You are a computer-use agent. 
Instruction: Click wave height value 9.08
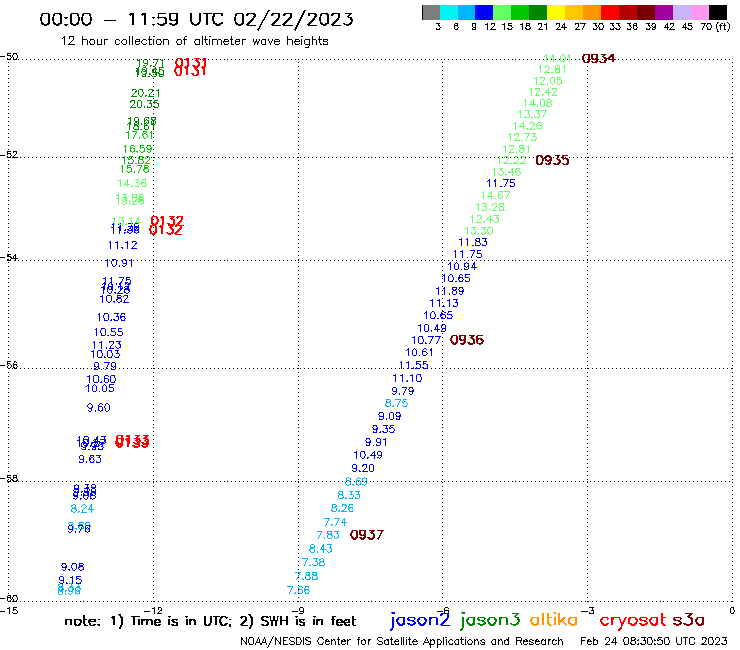coord(73,567)
